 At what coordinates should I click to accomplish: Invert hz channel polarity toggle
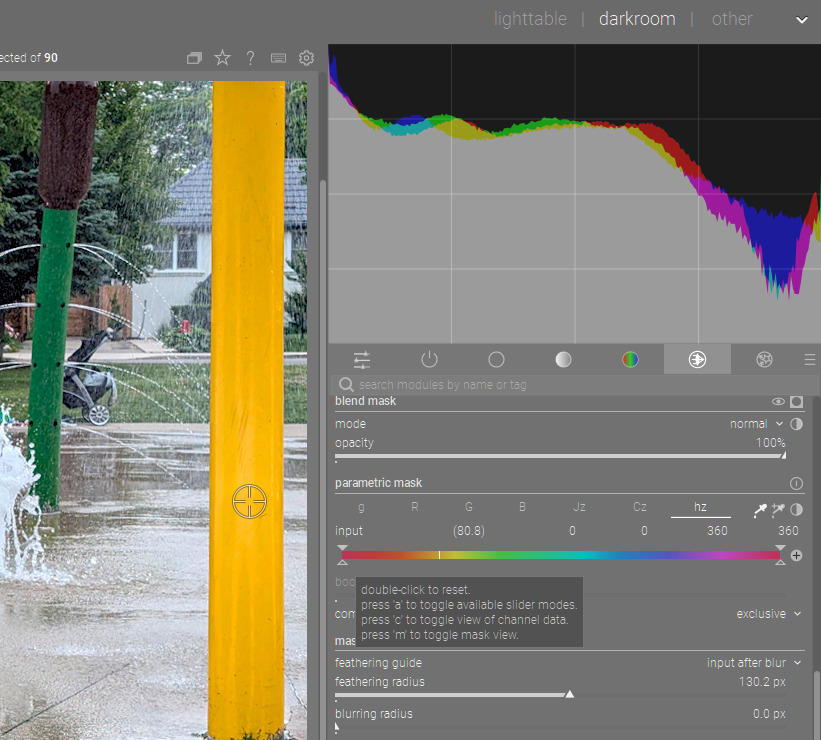pos(796,509)
